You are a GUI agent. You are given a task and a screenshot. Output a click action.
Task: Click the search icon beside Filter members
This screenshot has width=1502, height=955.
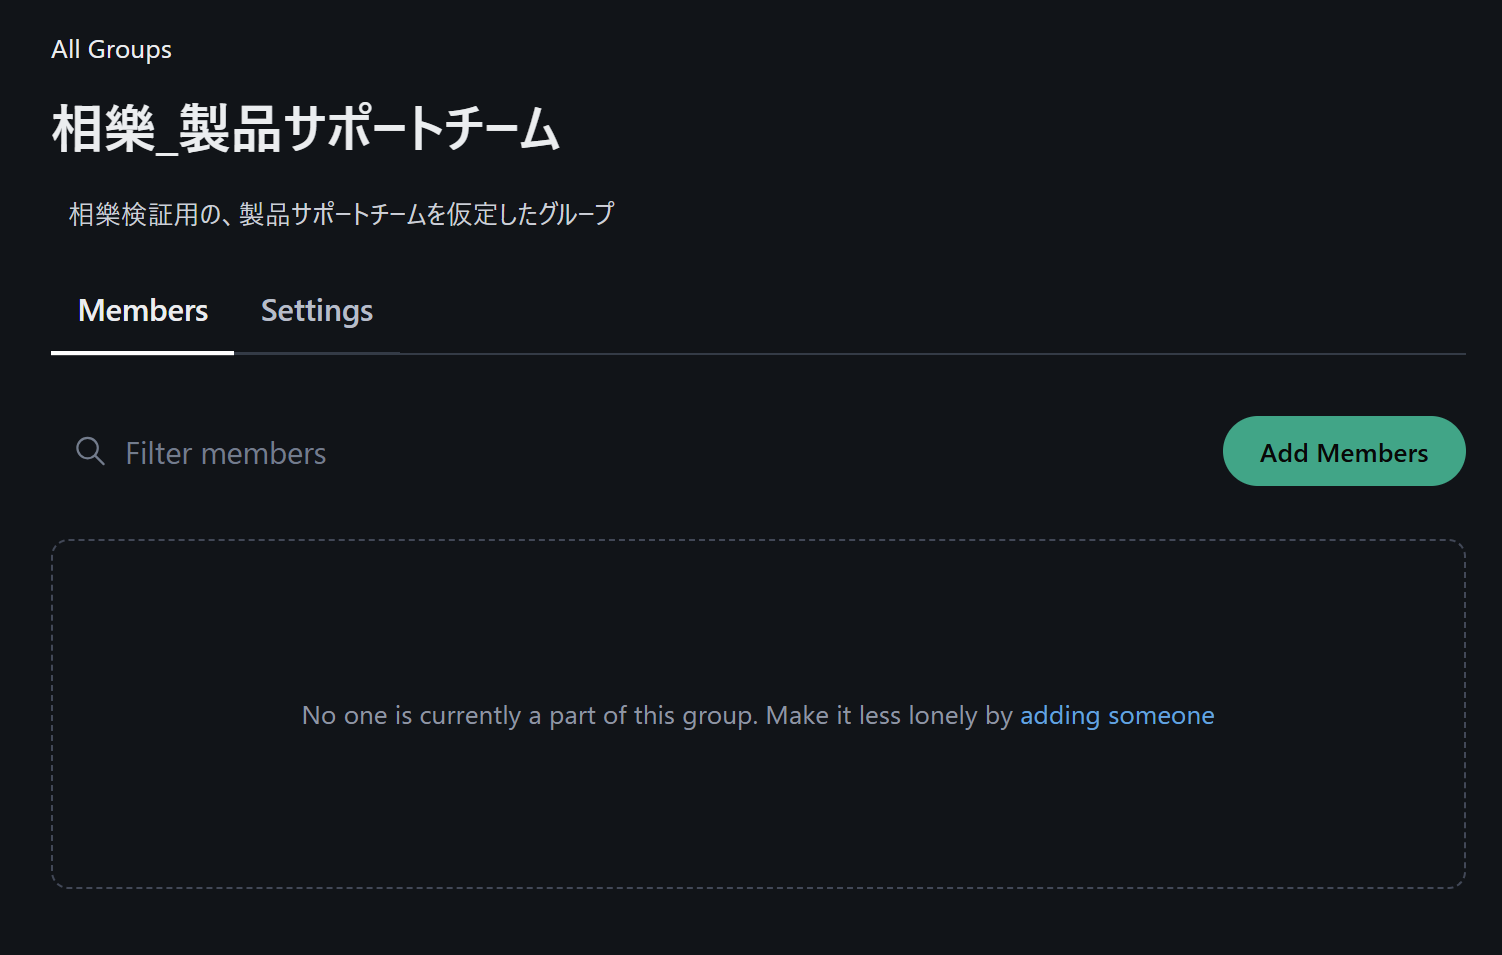click(90, 451)
